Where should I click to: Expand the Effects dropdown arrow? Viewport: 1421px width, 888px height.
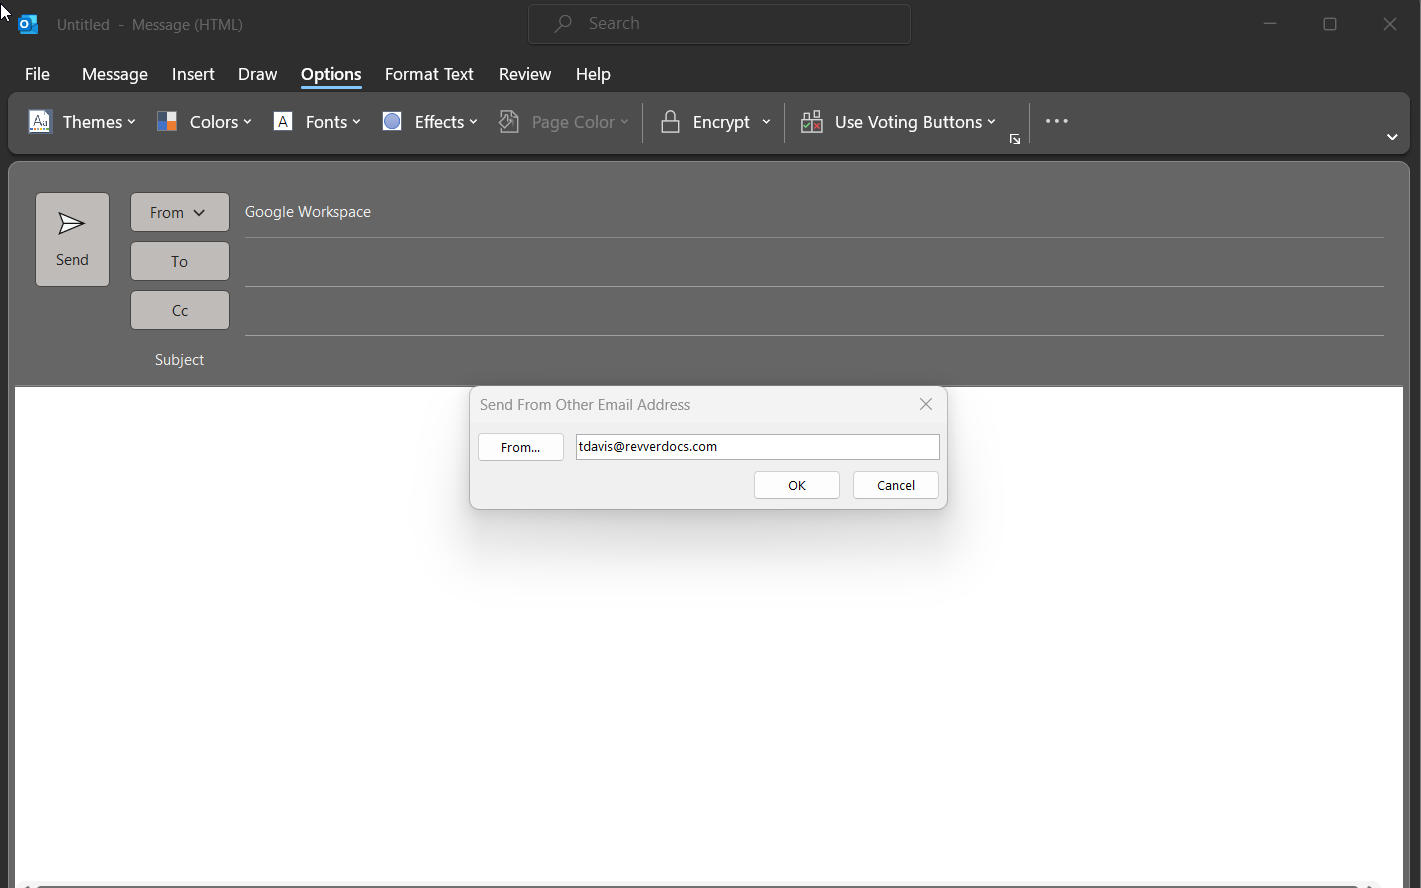pyautogui.click(x=473, y=122)
